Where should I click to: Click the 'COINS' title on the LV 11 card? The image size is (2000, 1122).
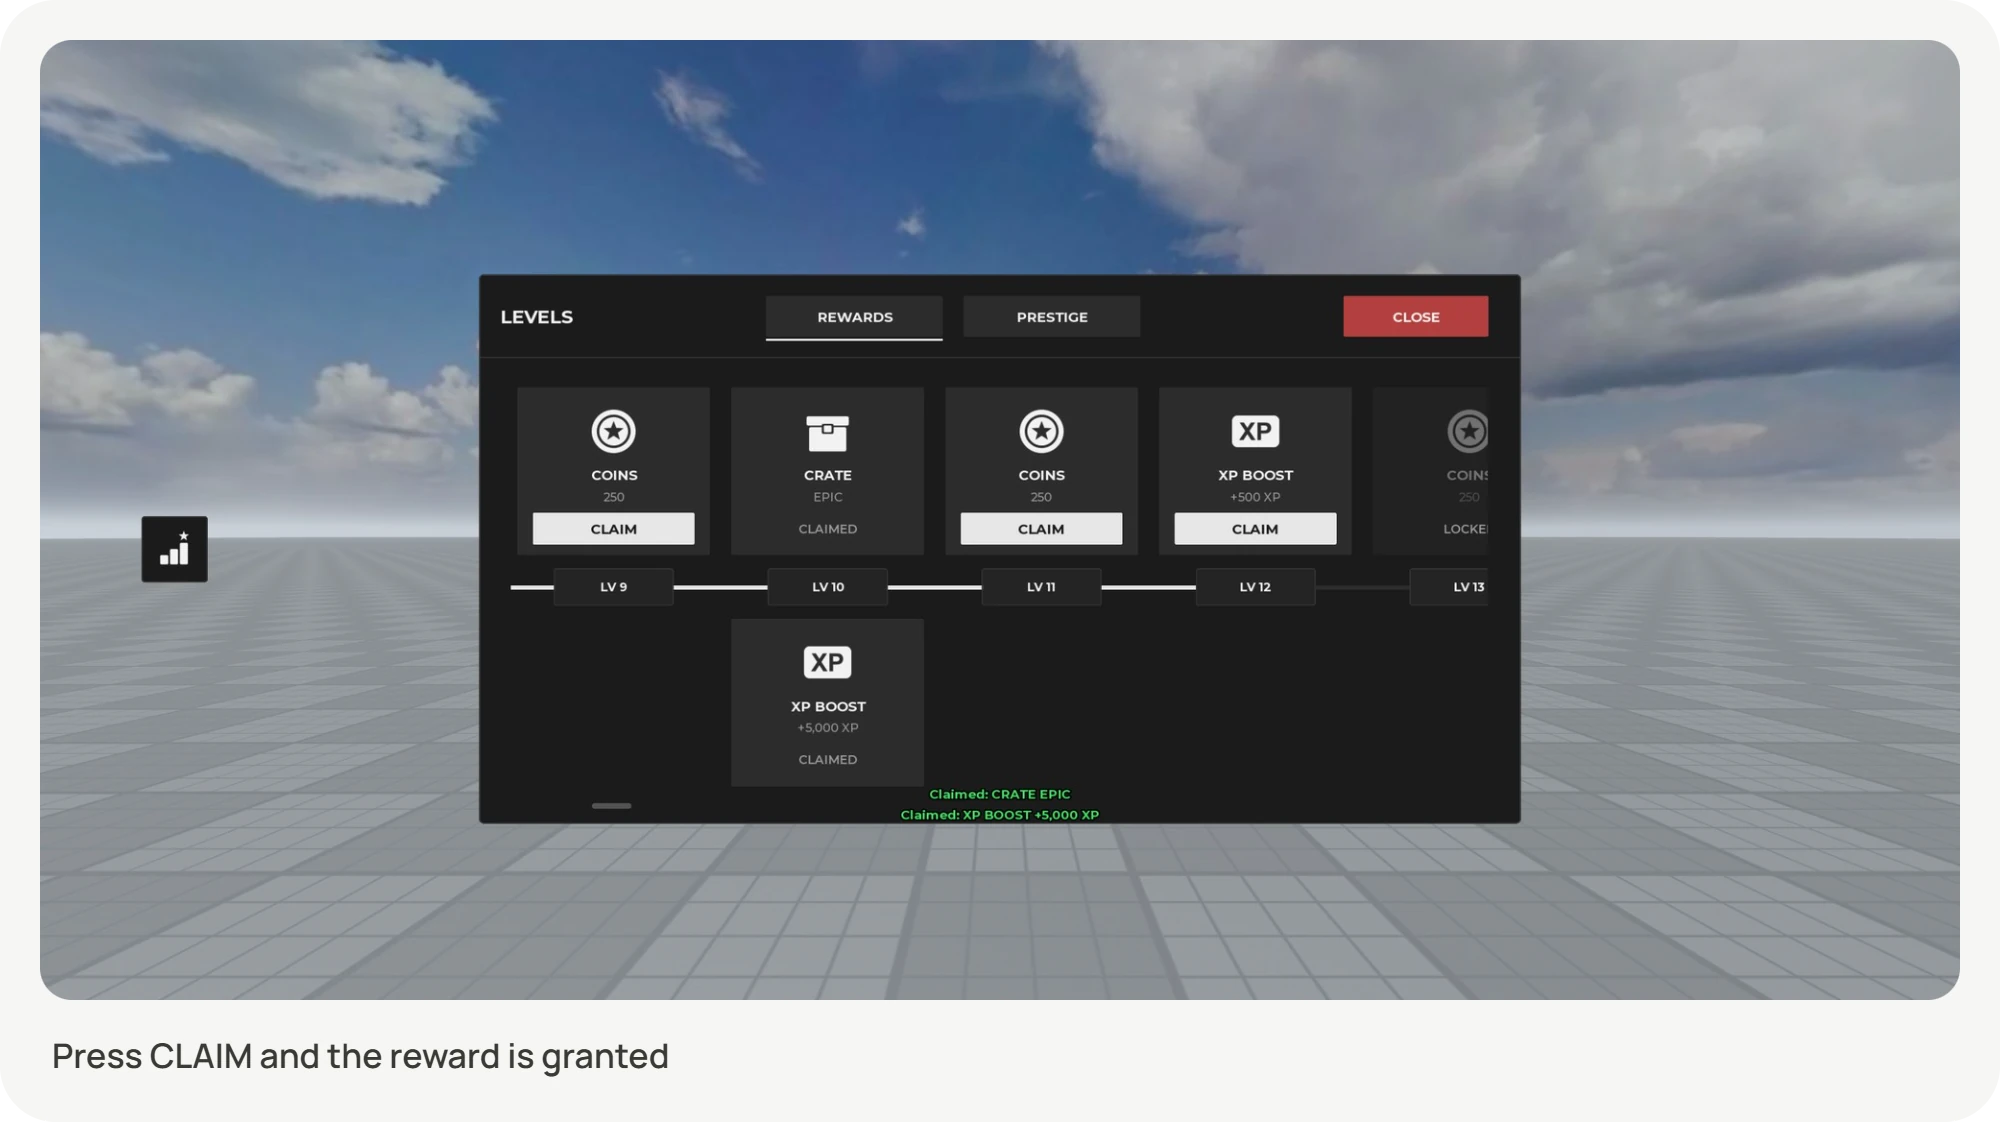coord(1041,475)
